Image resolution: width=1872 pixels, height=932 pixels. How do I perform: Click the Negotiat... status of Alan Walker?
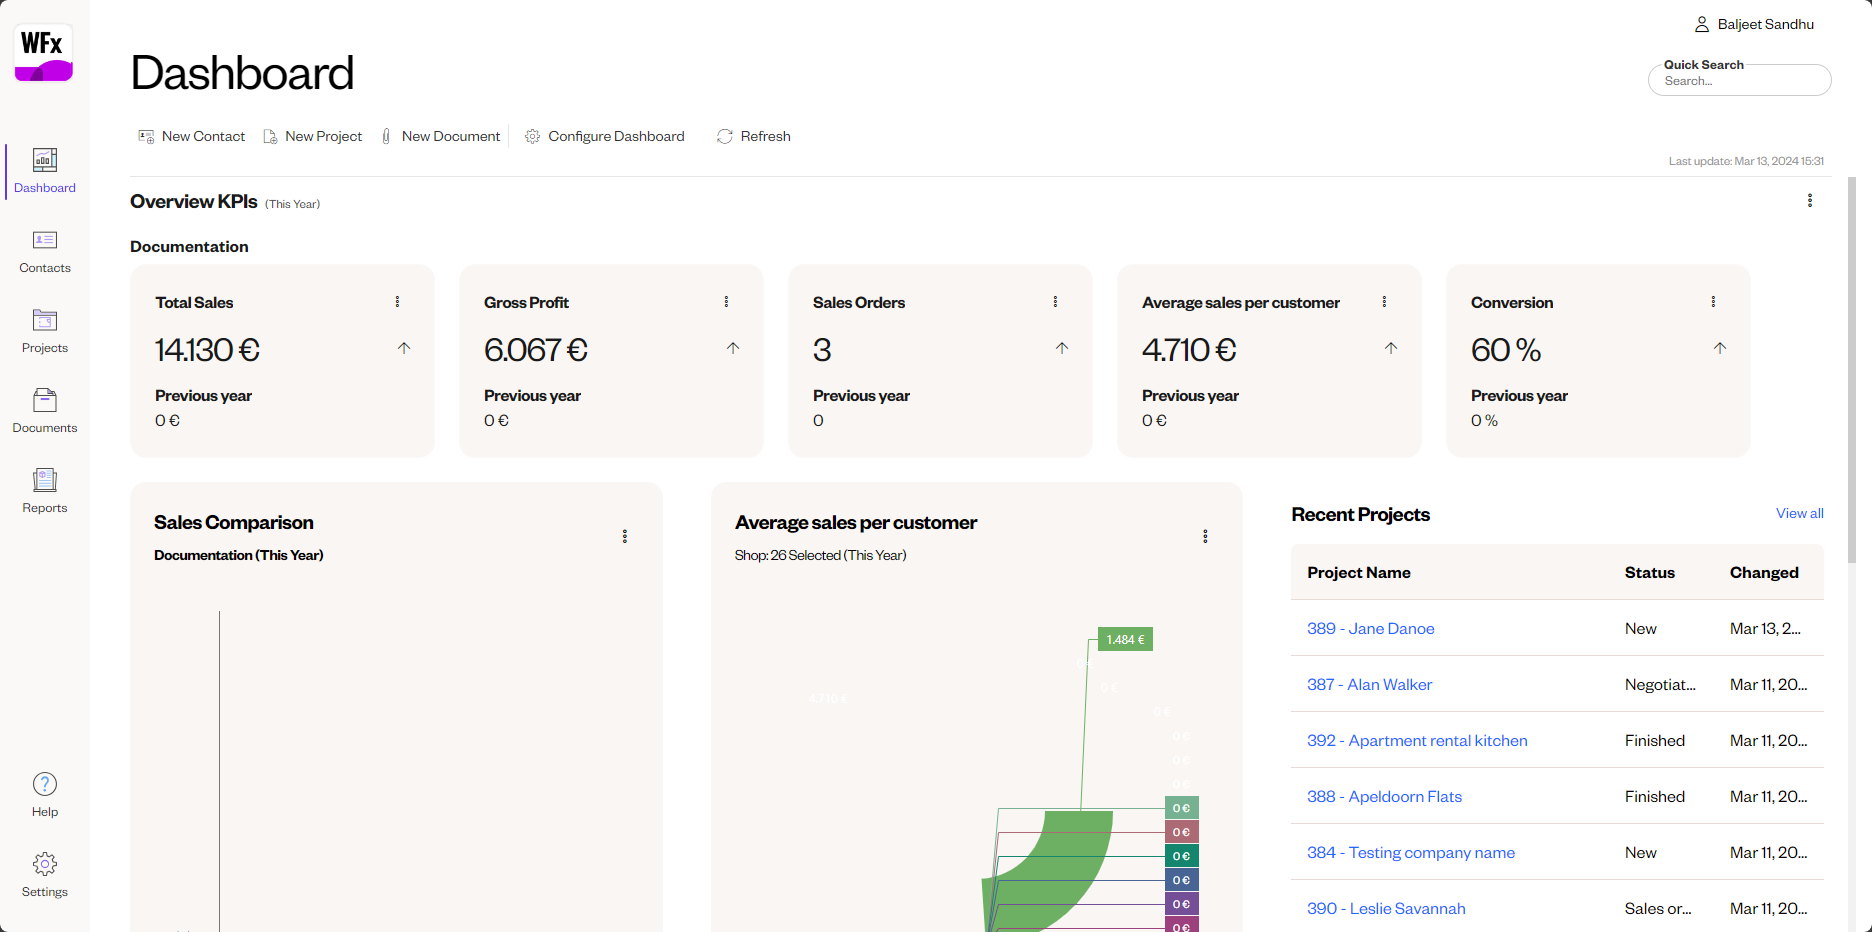(1660, 684)
